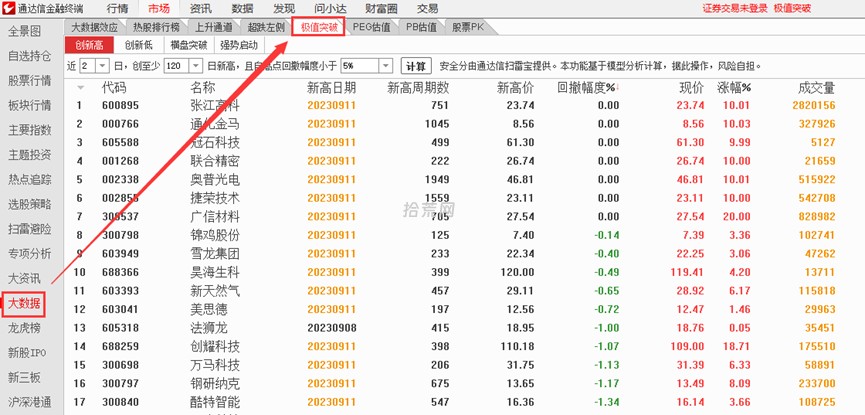Open 专项分析 in the sidebar
Screen dimensions: 865x415
click(x=30, y=254)
